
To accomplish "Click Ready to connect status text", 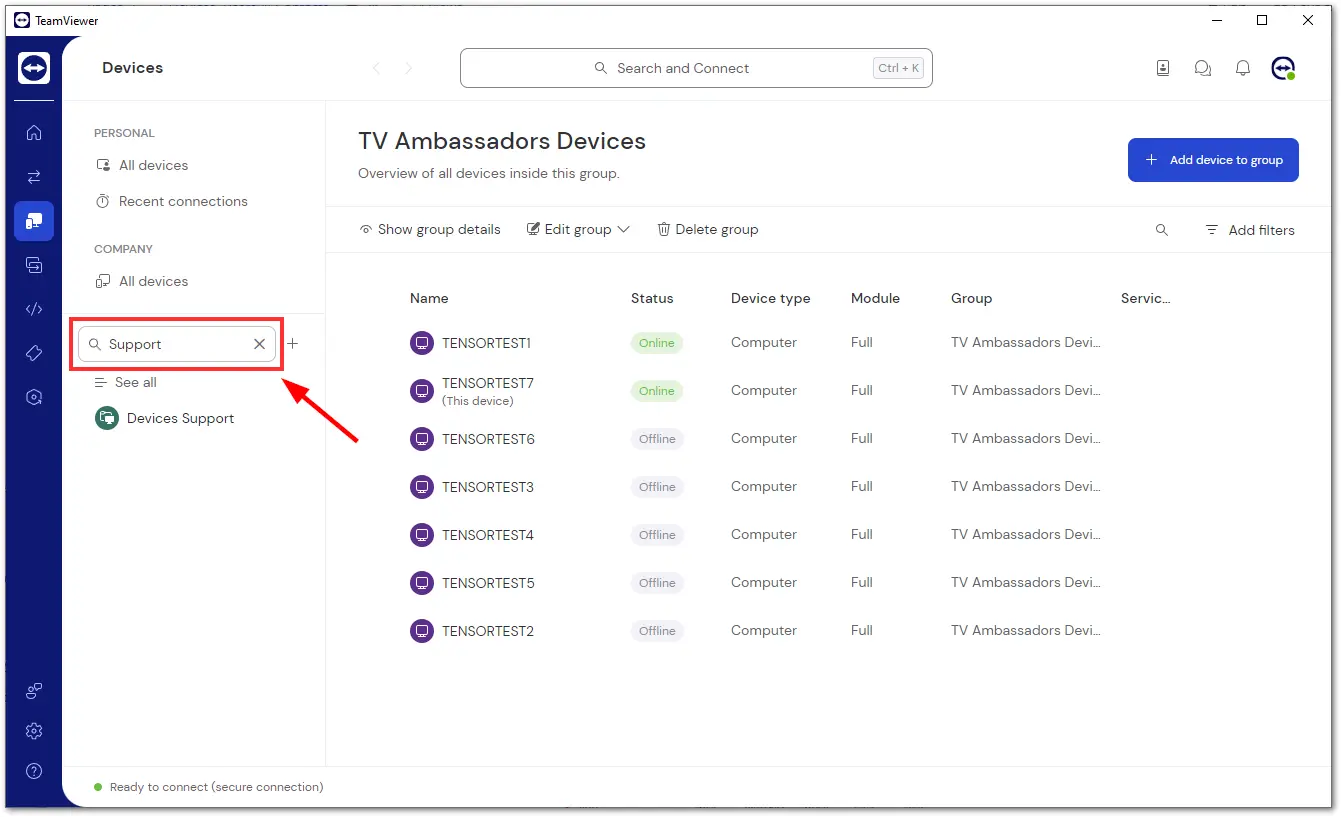I will [x=216, y=787].
